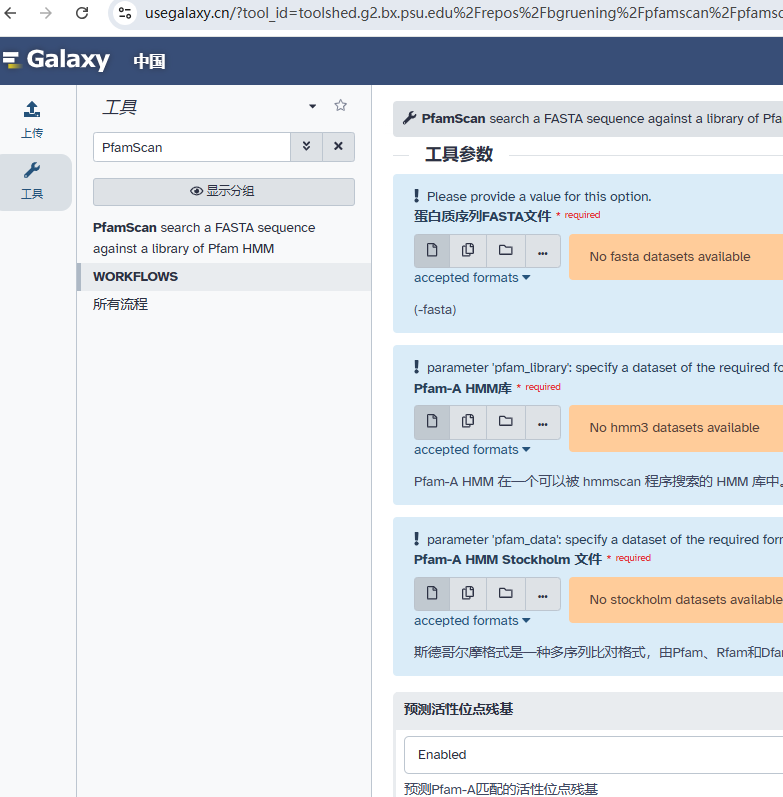The height and width of the screenshot is (797, 783).
Task: Click the No hmm3 datasets available box
Action: coord(676,428)
